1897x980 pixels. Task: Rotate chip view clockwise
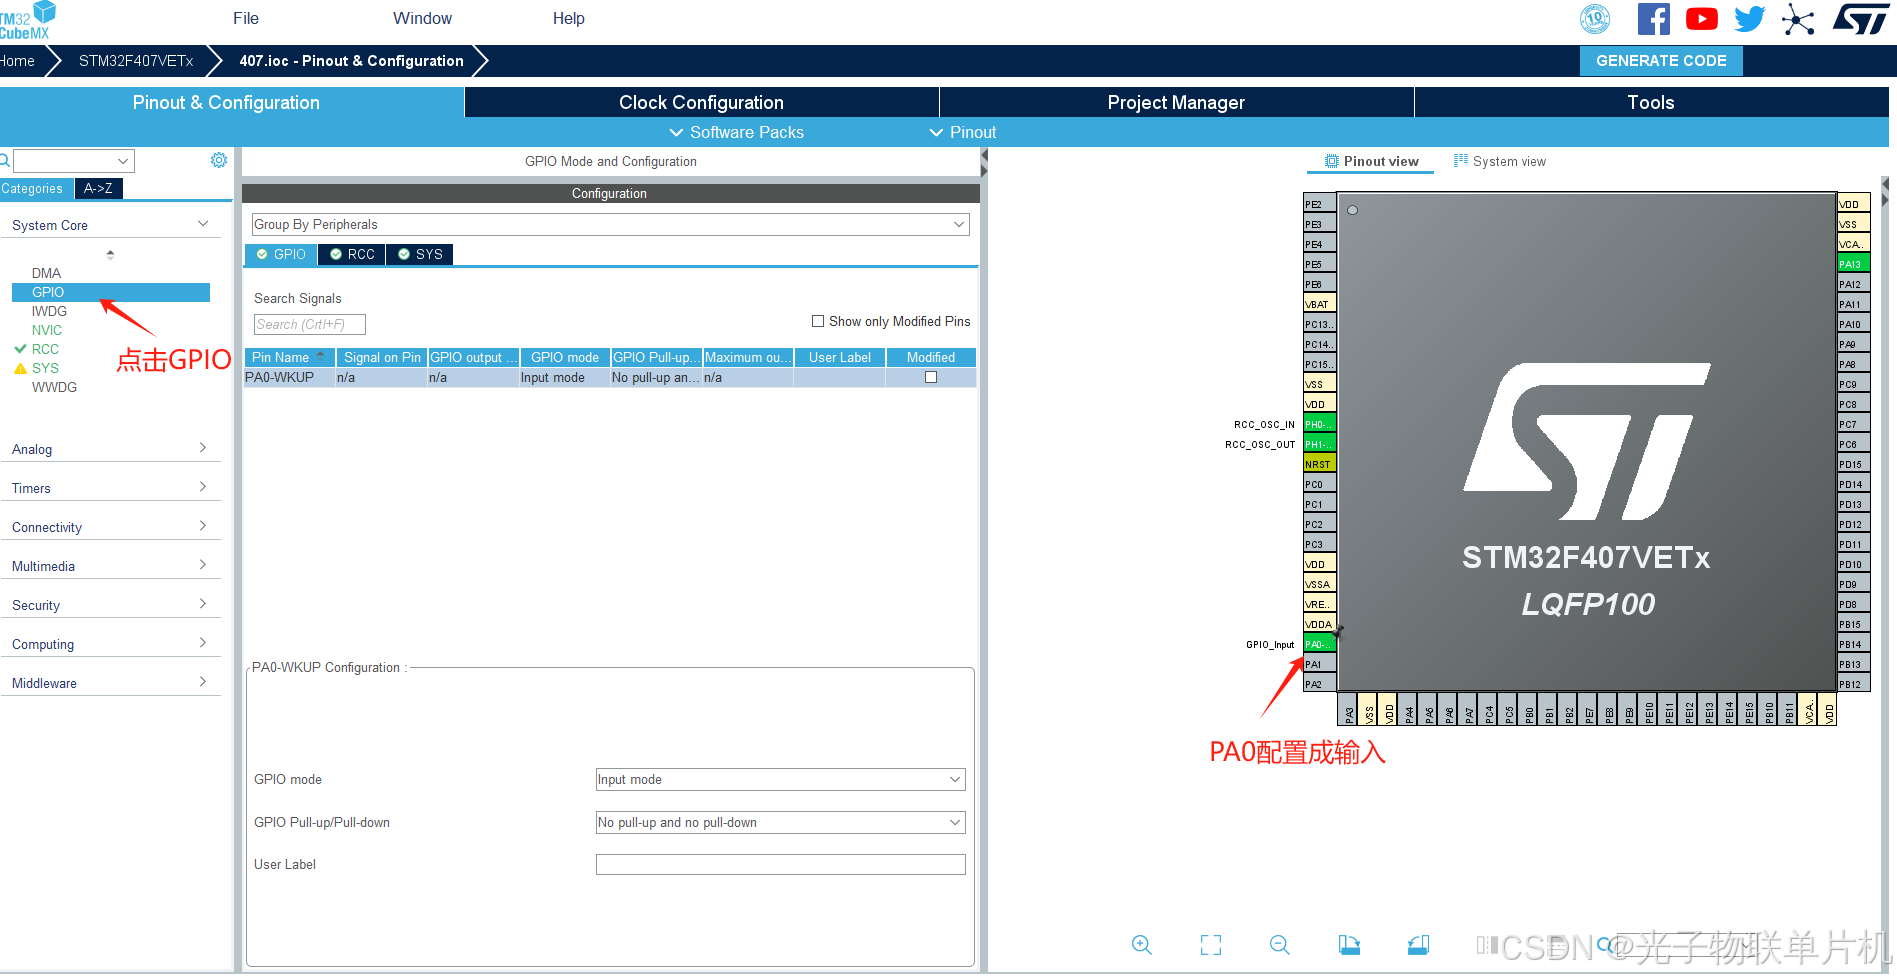(x=1349, y=944)
